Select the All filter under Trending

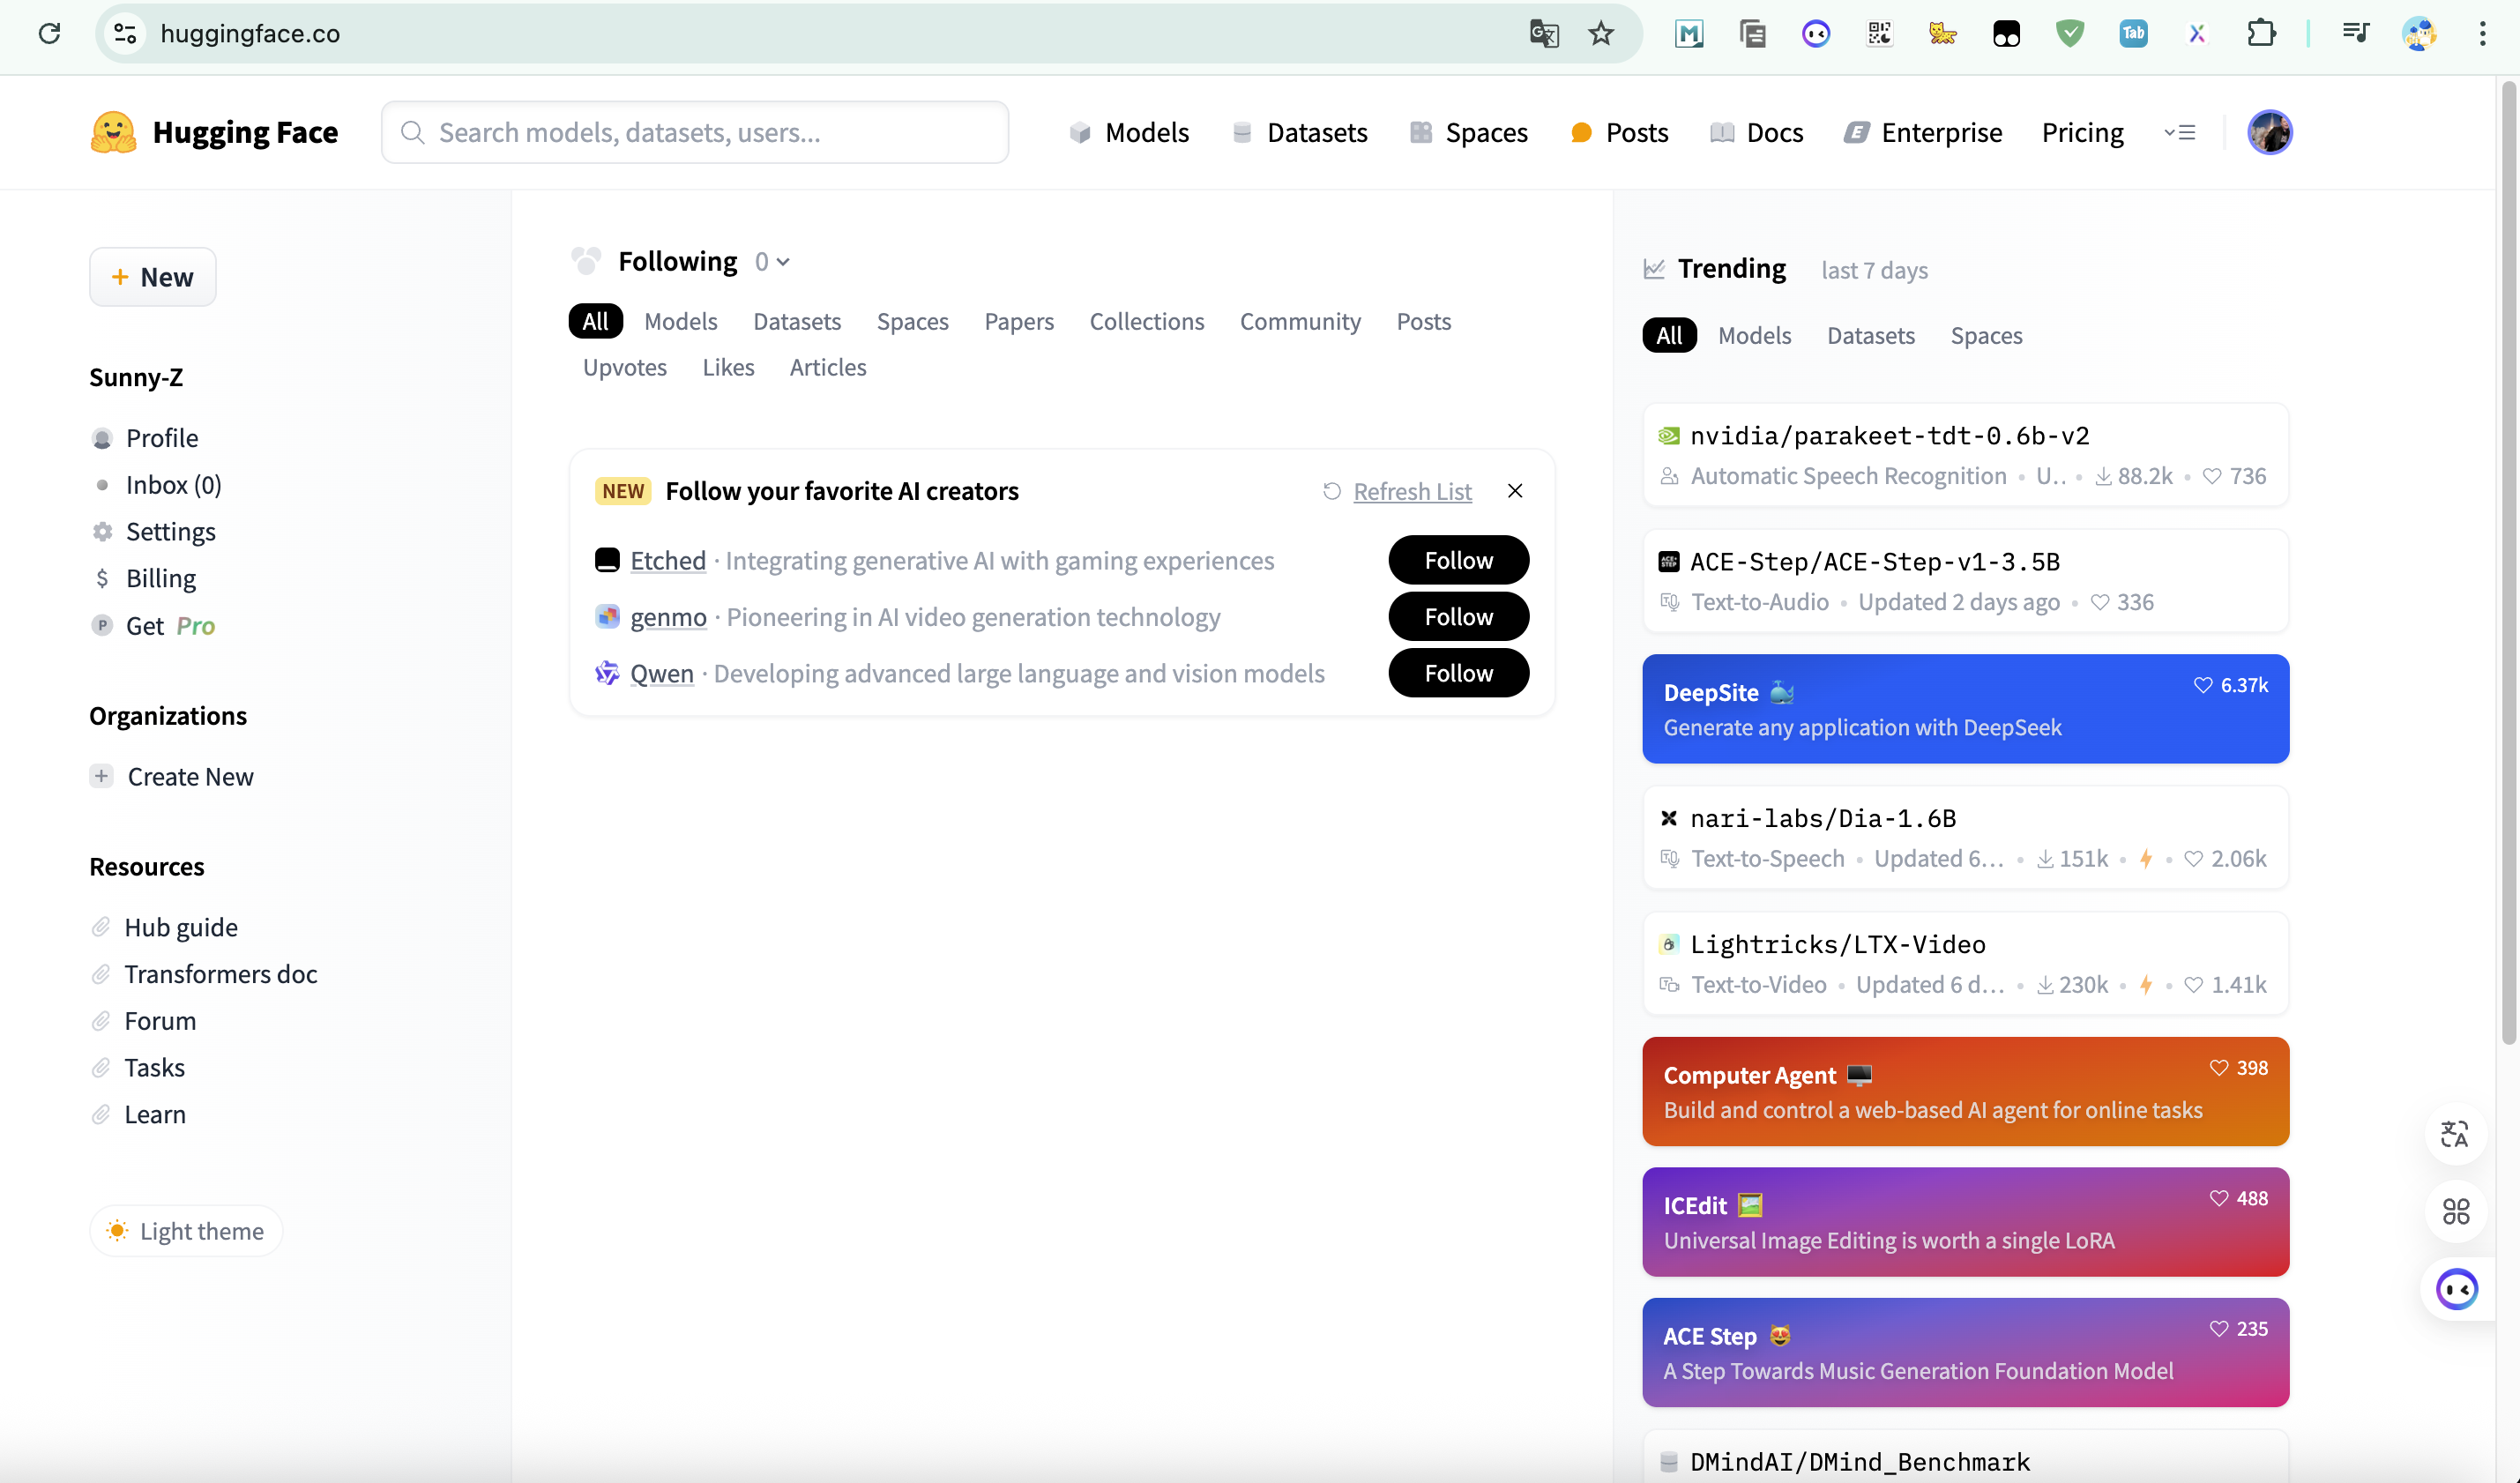(x=1669, y=336)
